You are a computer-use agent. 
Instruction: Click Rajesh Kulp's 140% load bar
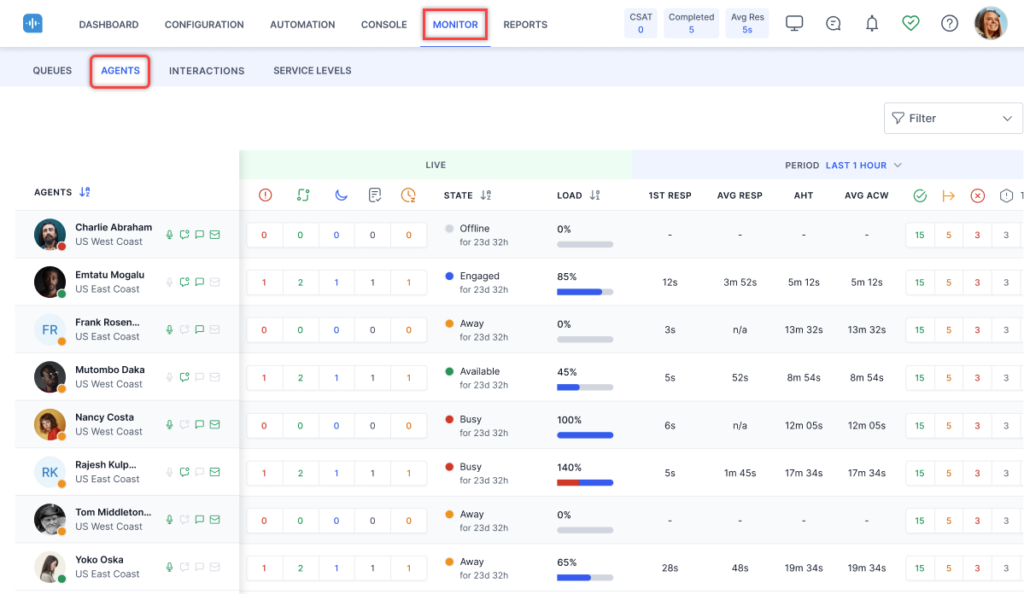click(587, 482)
